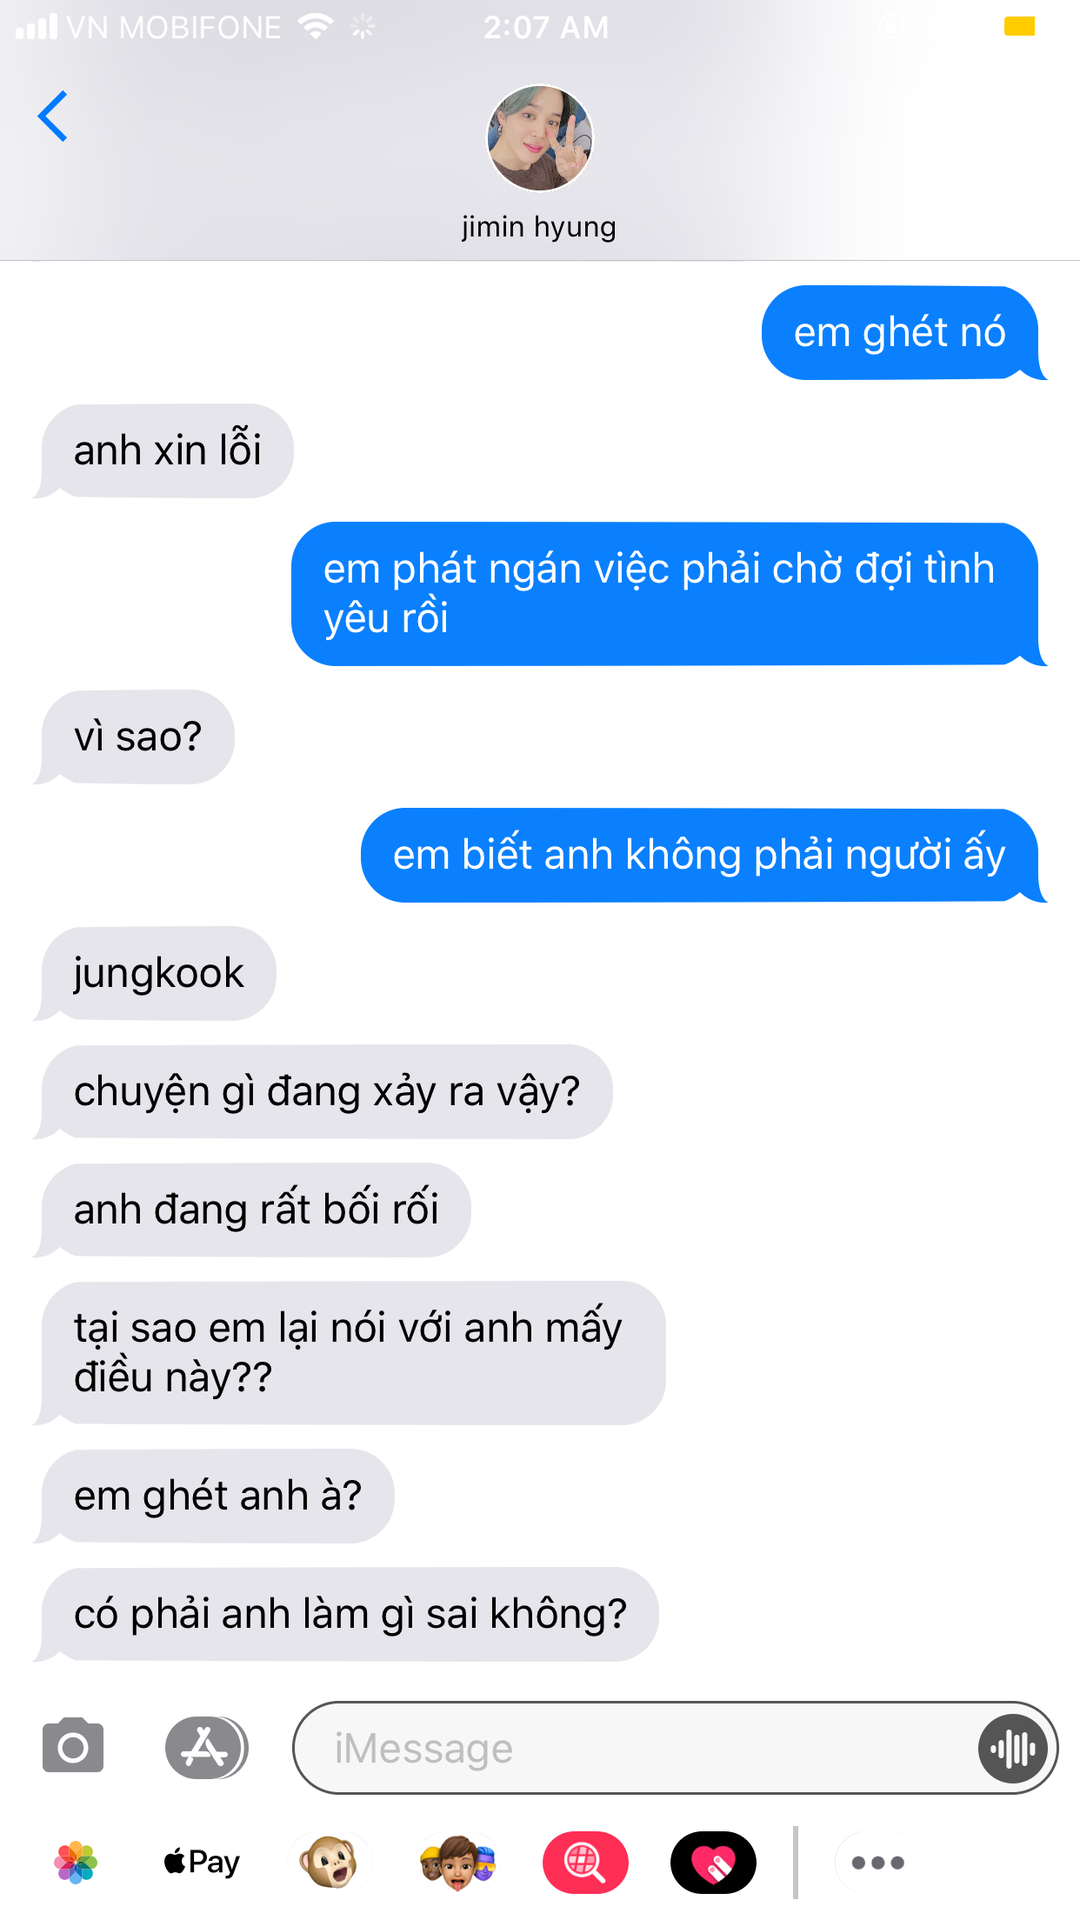
Task: Tap the "em ghét nó" blue bubble
Action: pos(902,332)
